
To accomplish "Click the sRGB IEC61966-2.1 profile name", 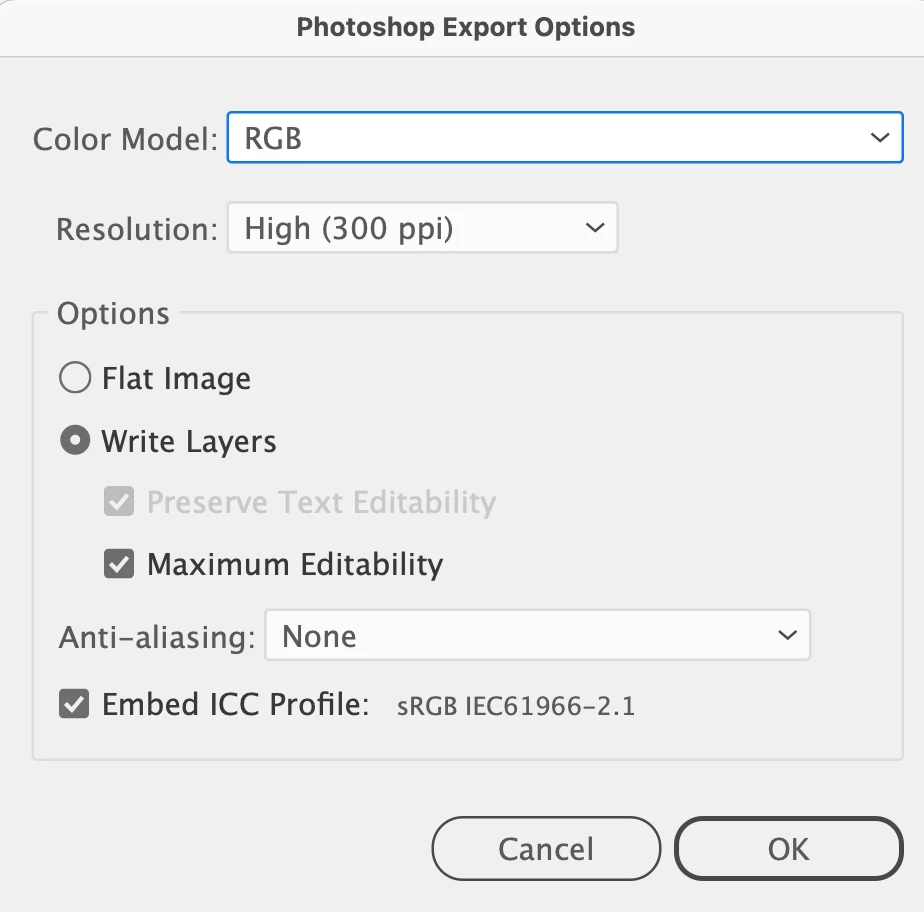I will click(x=516, y=706).
